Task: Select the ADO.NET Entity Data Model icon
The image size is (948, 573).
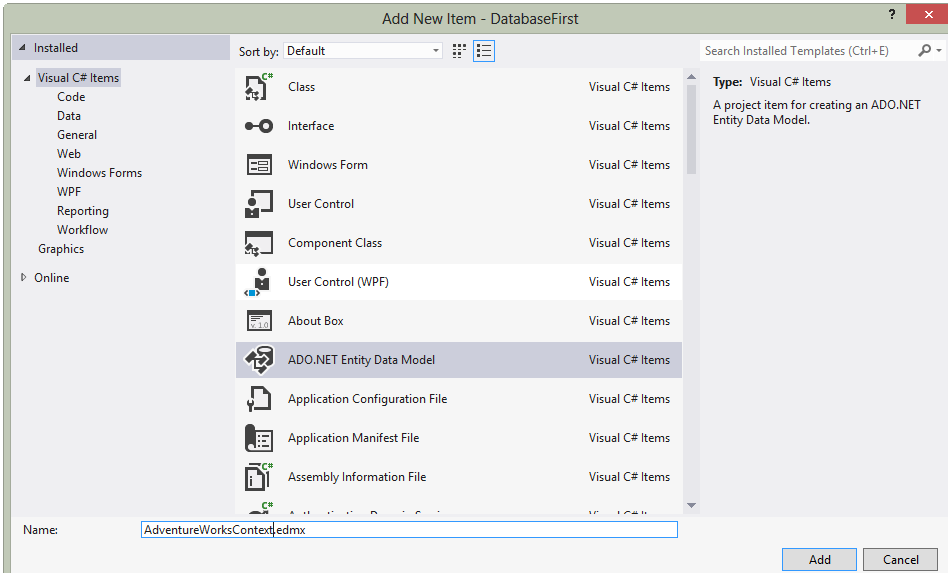Action: click(259, 360)
